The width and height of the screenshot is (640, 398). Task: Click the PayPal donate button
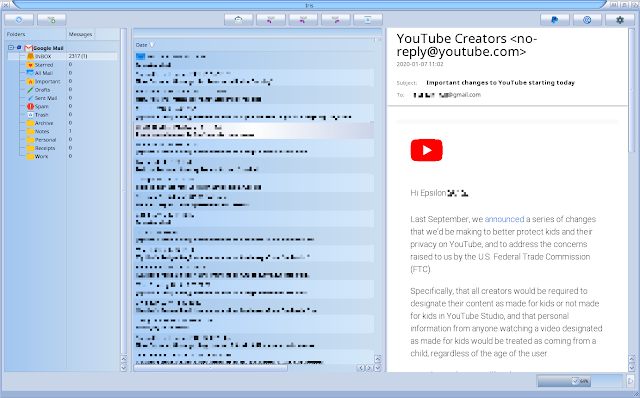(x=555, y=20)
